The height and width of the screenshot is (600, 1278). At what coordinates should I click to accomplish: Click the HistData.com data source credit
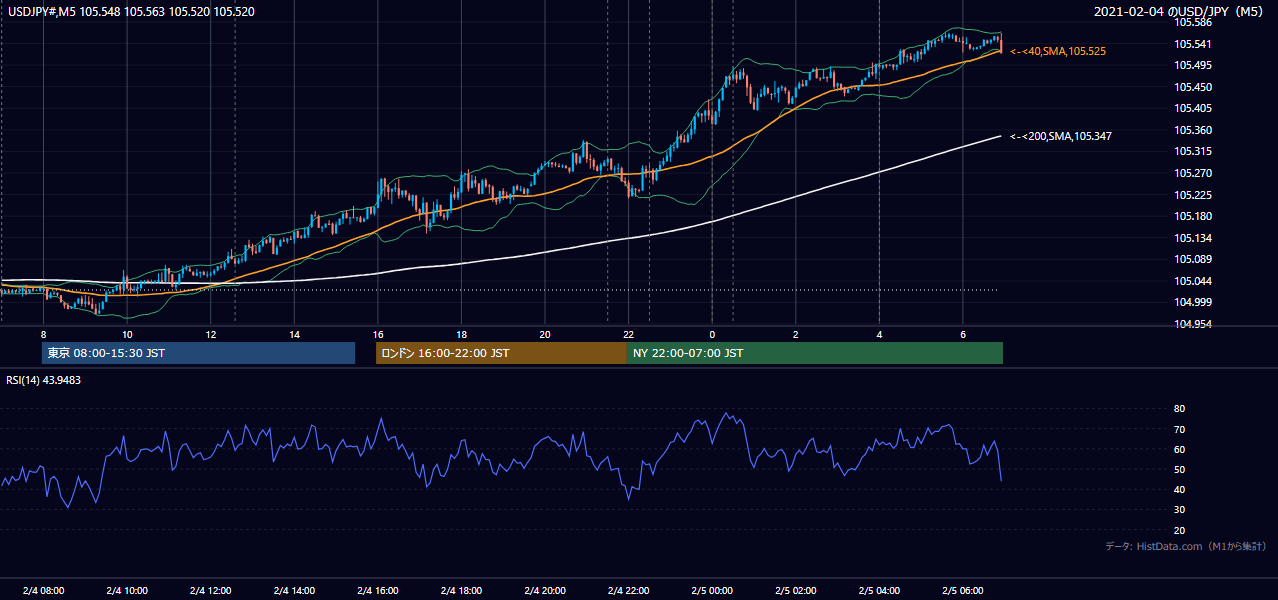click(x=1186, y=546)
